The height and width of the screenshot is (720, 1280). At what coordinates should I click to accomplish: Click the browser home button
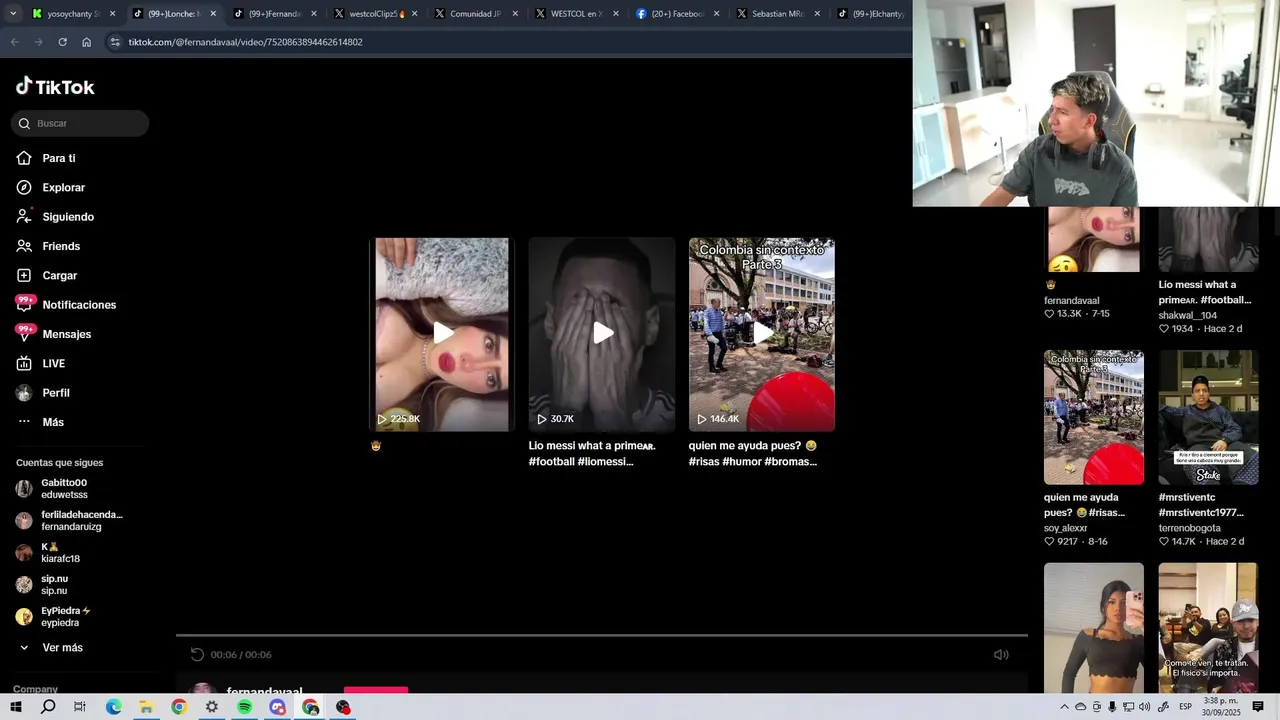[86, 42]
